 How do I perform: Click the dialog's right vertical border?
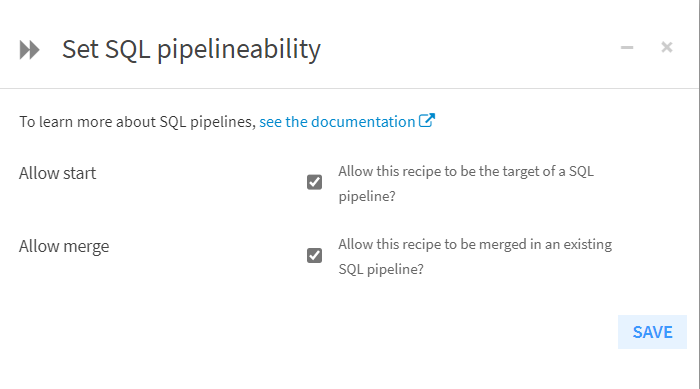[699, 194]
